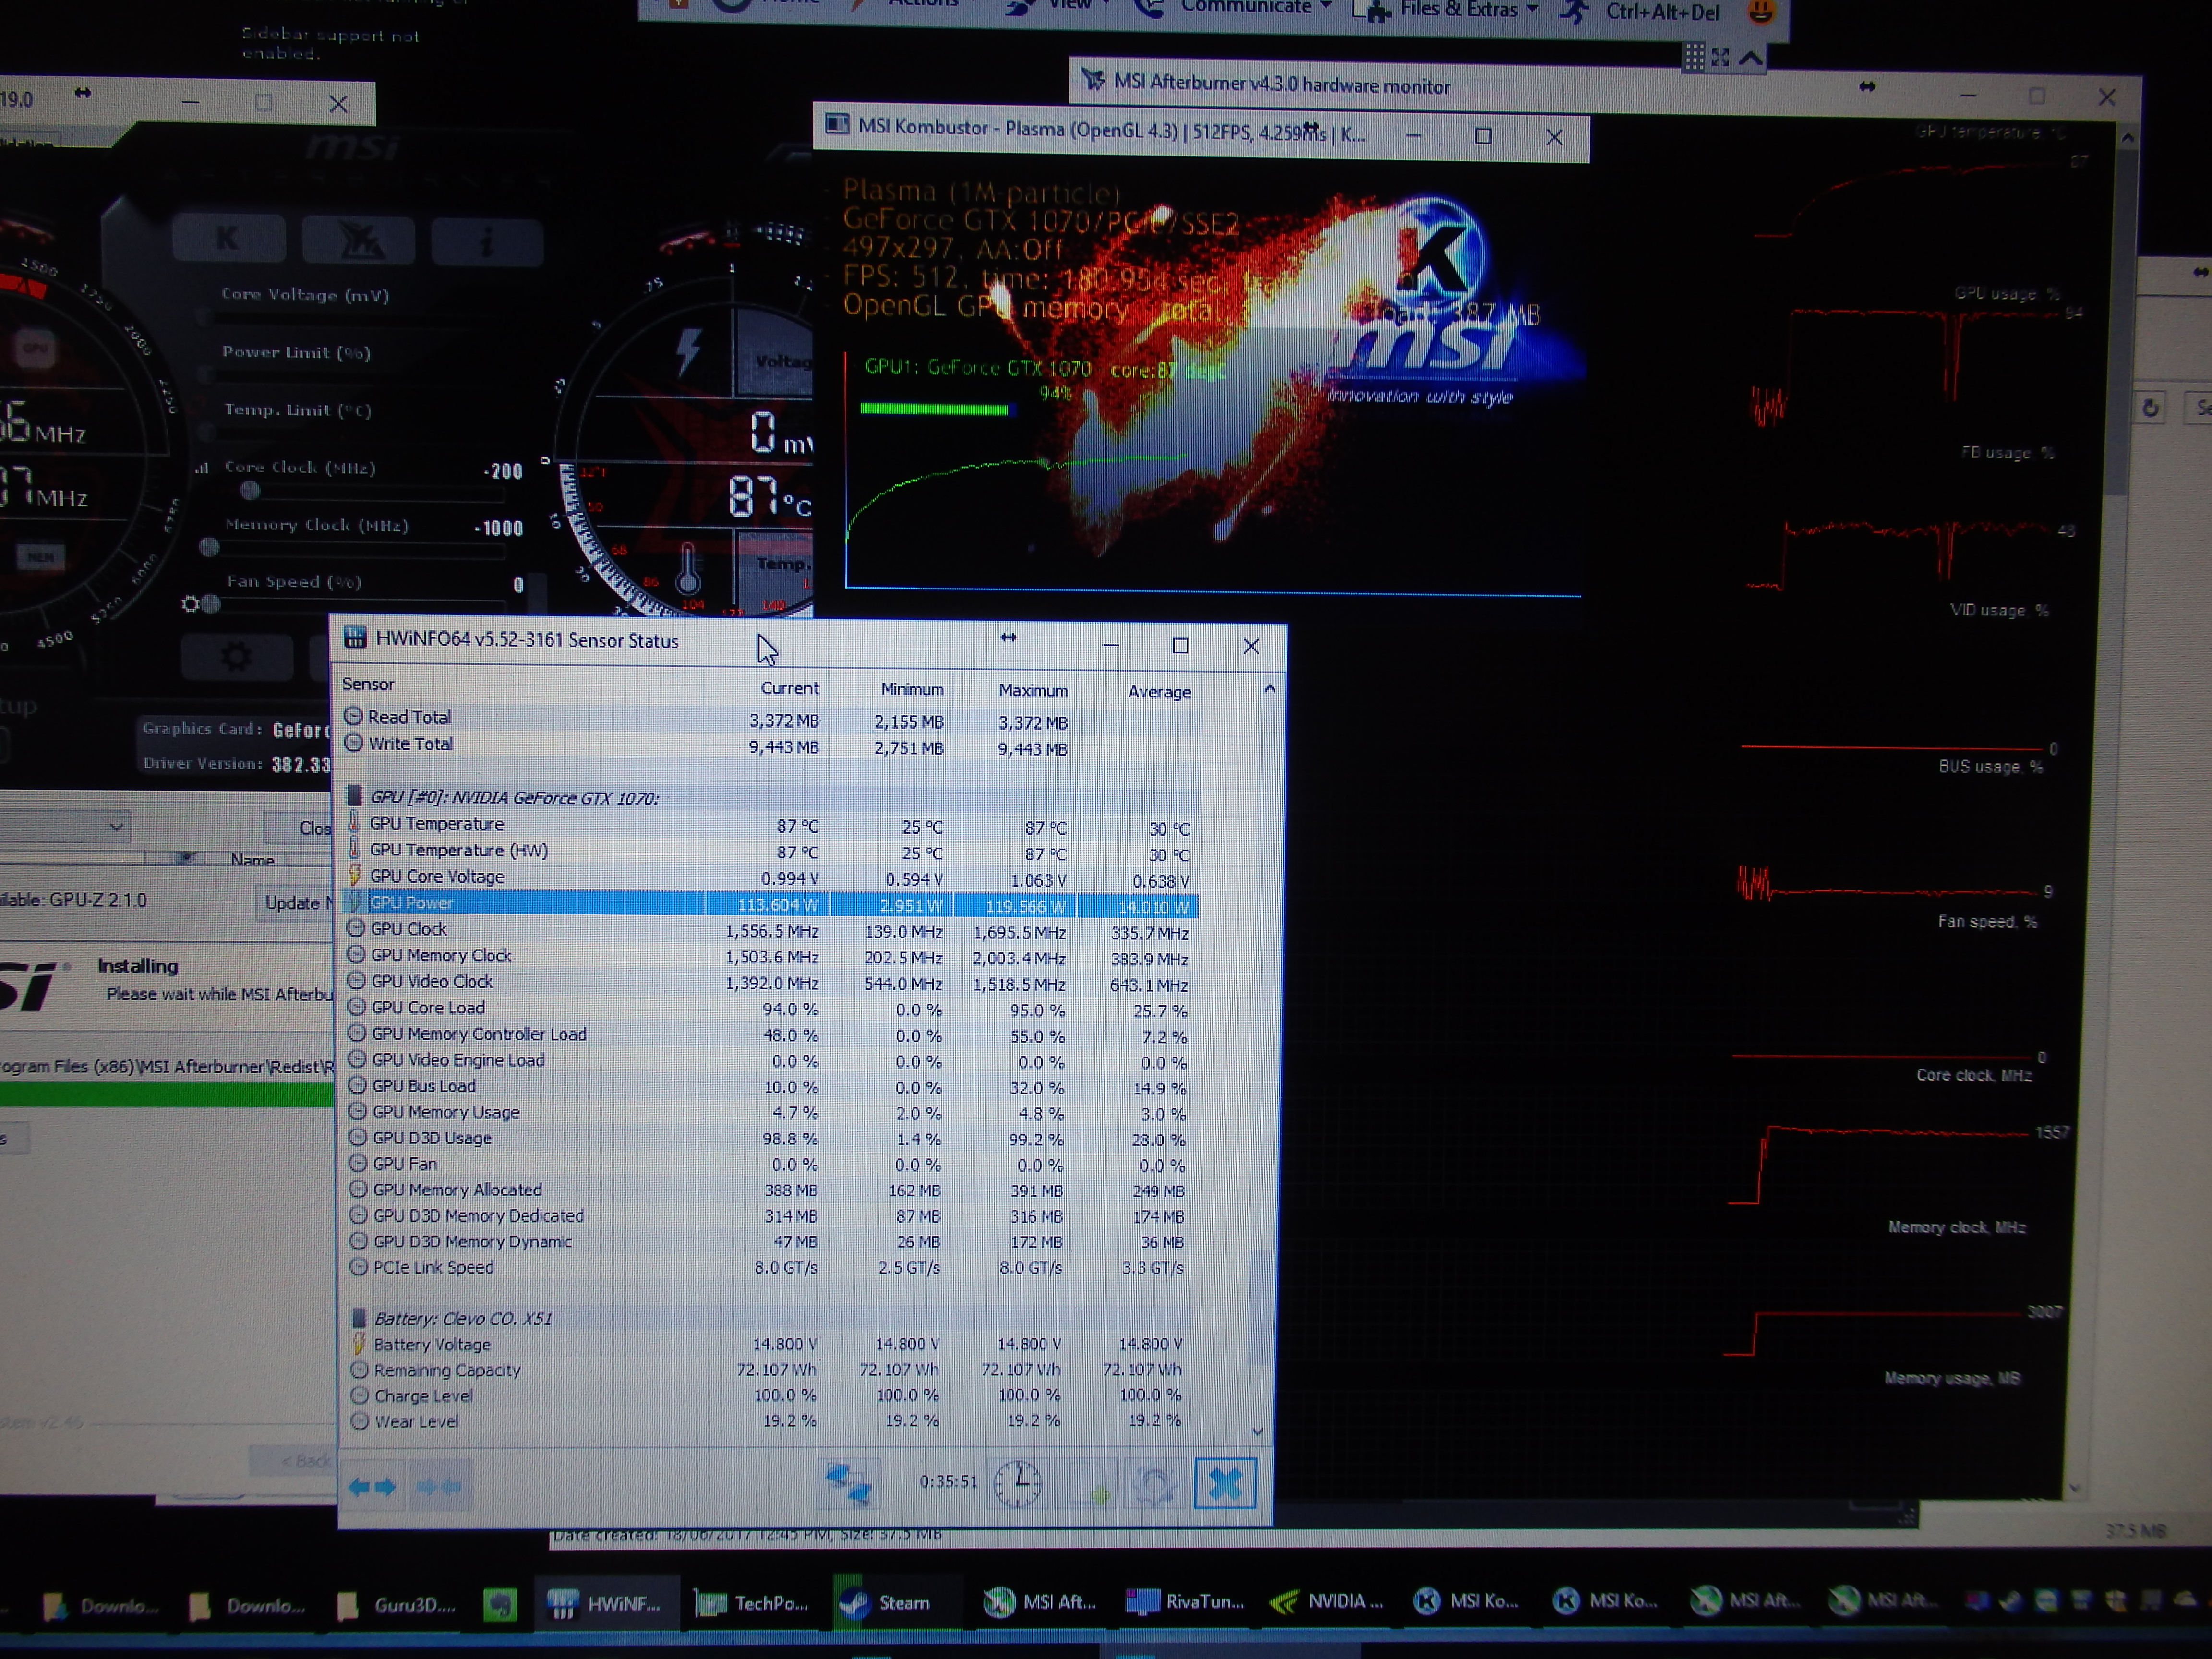Open NVIDIA app from the taskbar
2212x1659 pixels.
pyautogui.click(x=1326, y=1601)
